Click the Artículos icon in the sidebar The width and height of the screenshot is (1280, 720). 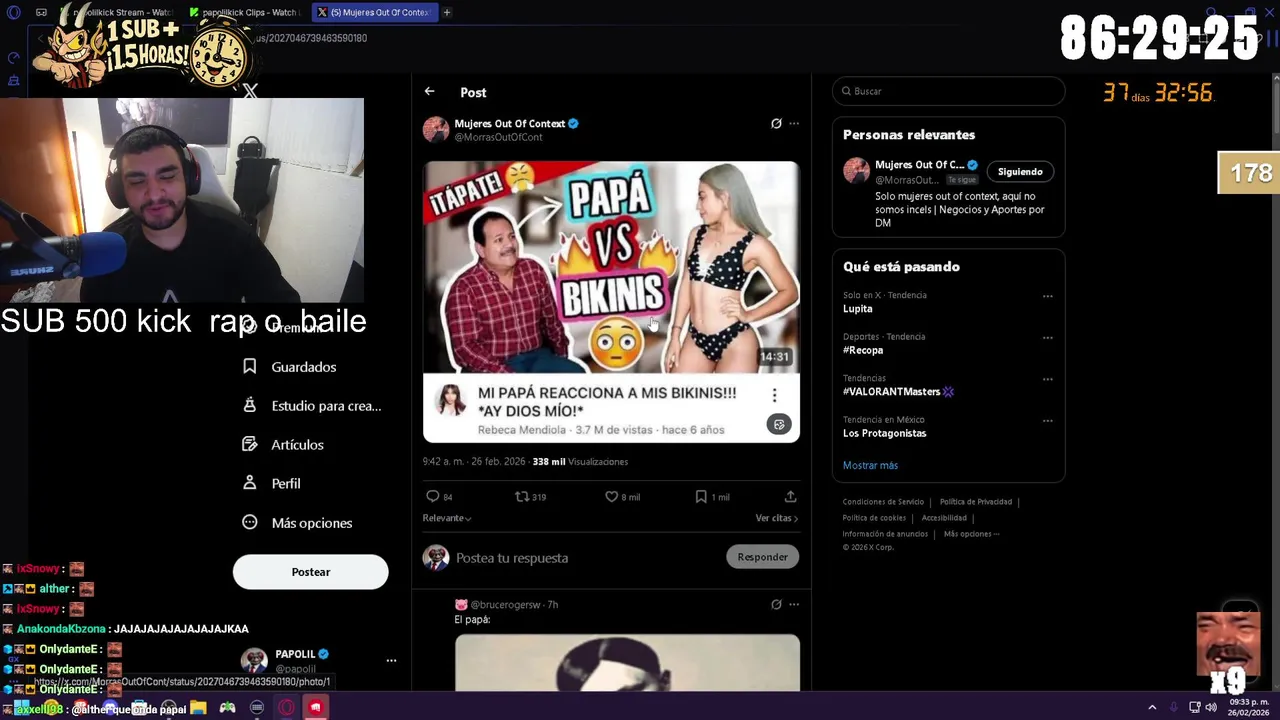(250, 444)
